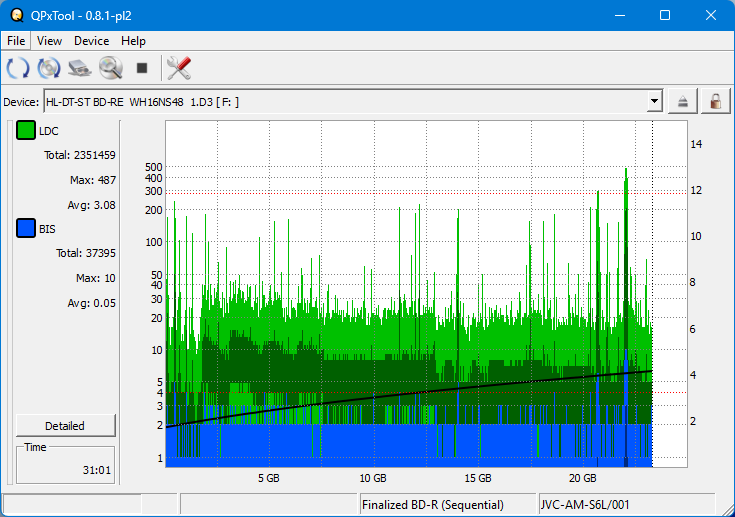Open the View menu
Image resolution: width=735 pixels, height=517 pixels.
[x=49, y=41]
